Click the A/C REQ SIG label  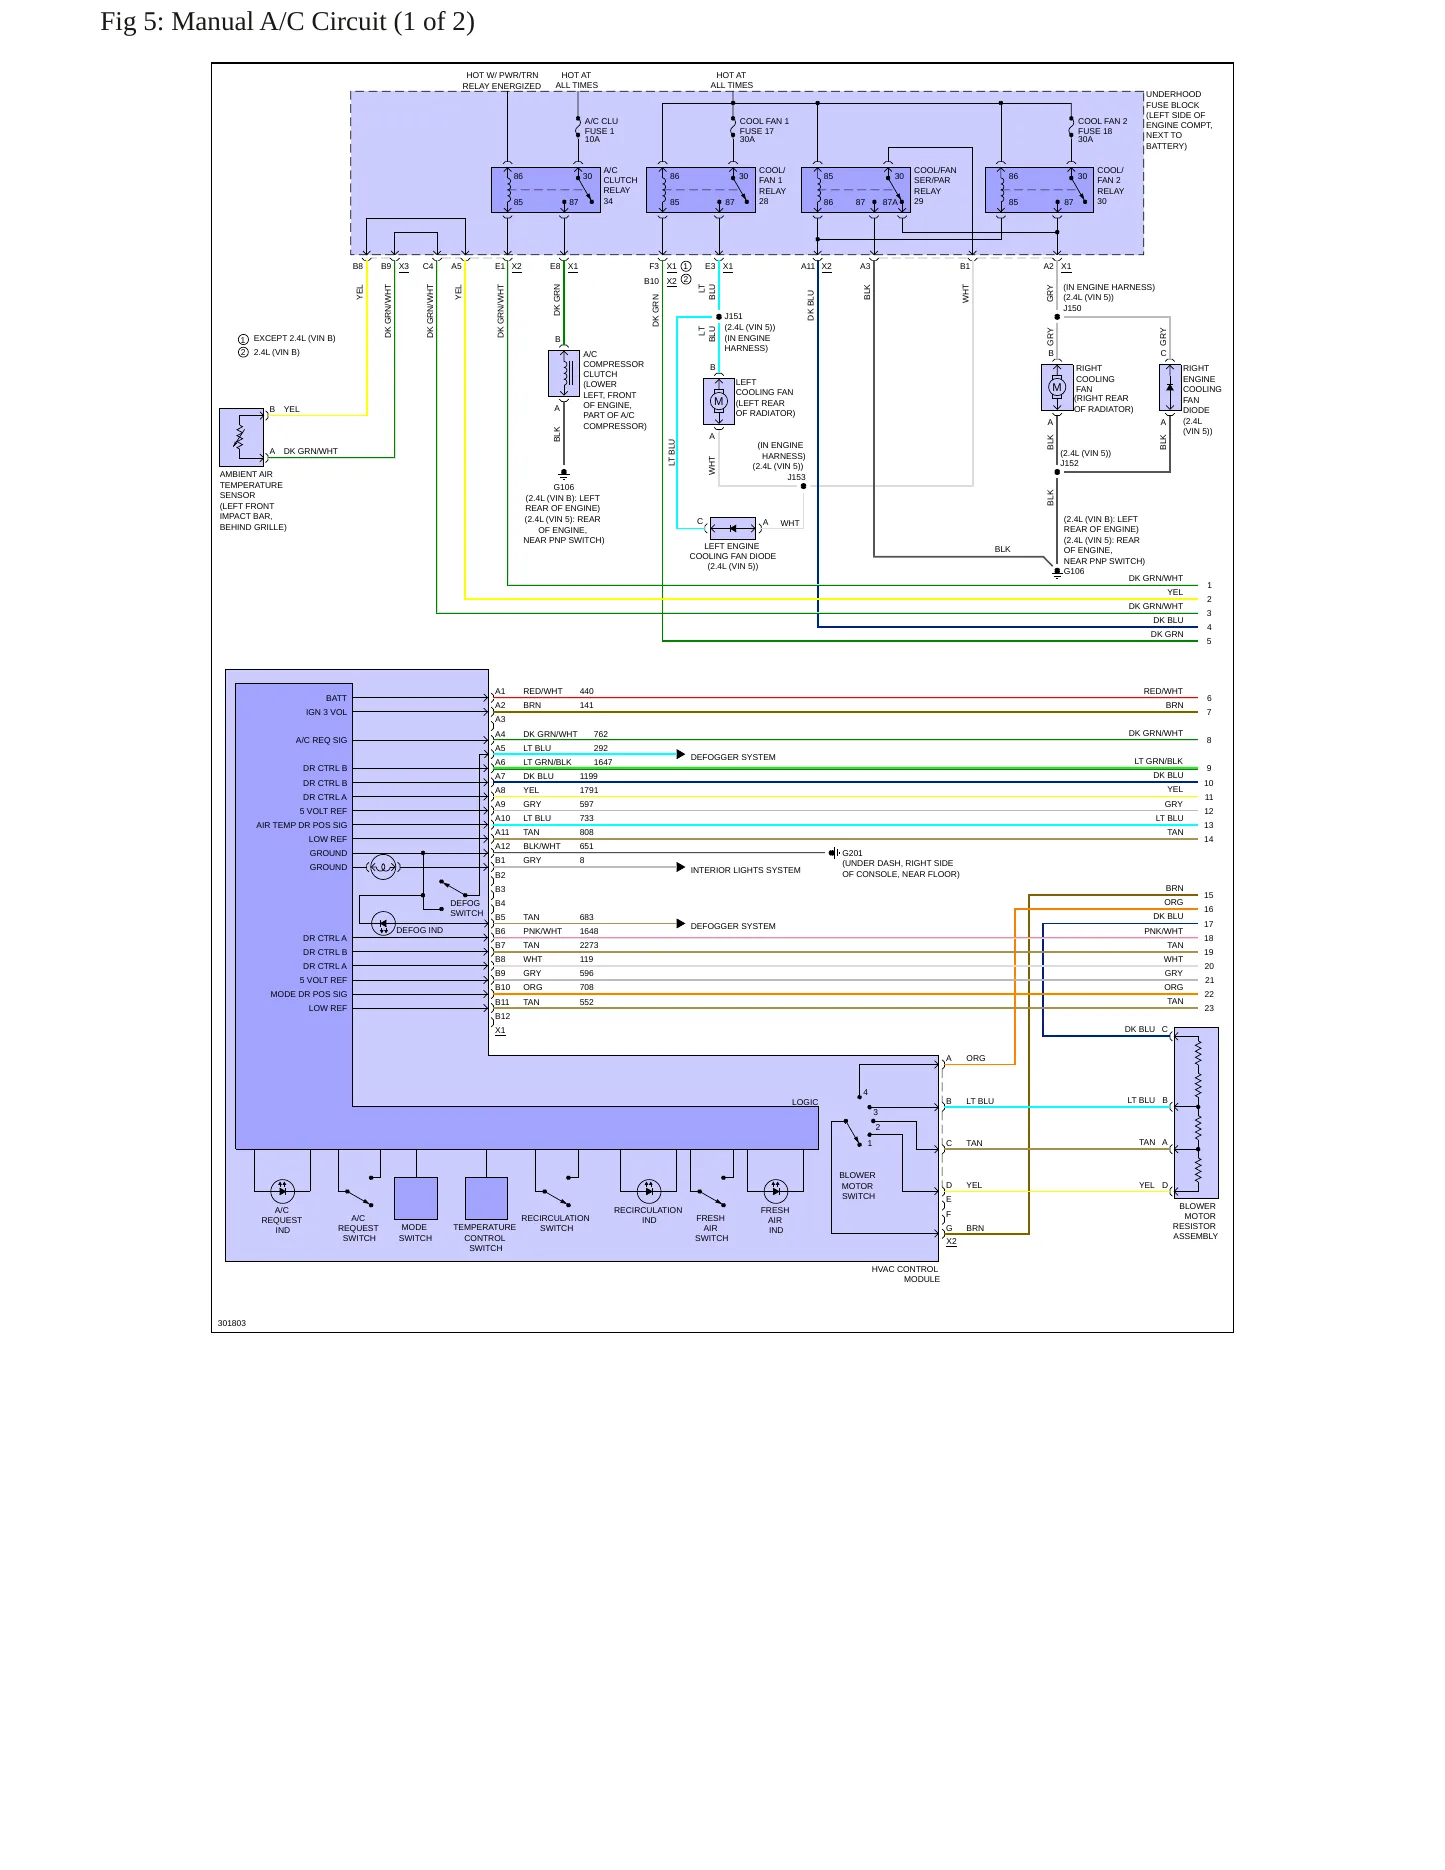[x=321, y=740]
